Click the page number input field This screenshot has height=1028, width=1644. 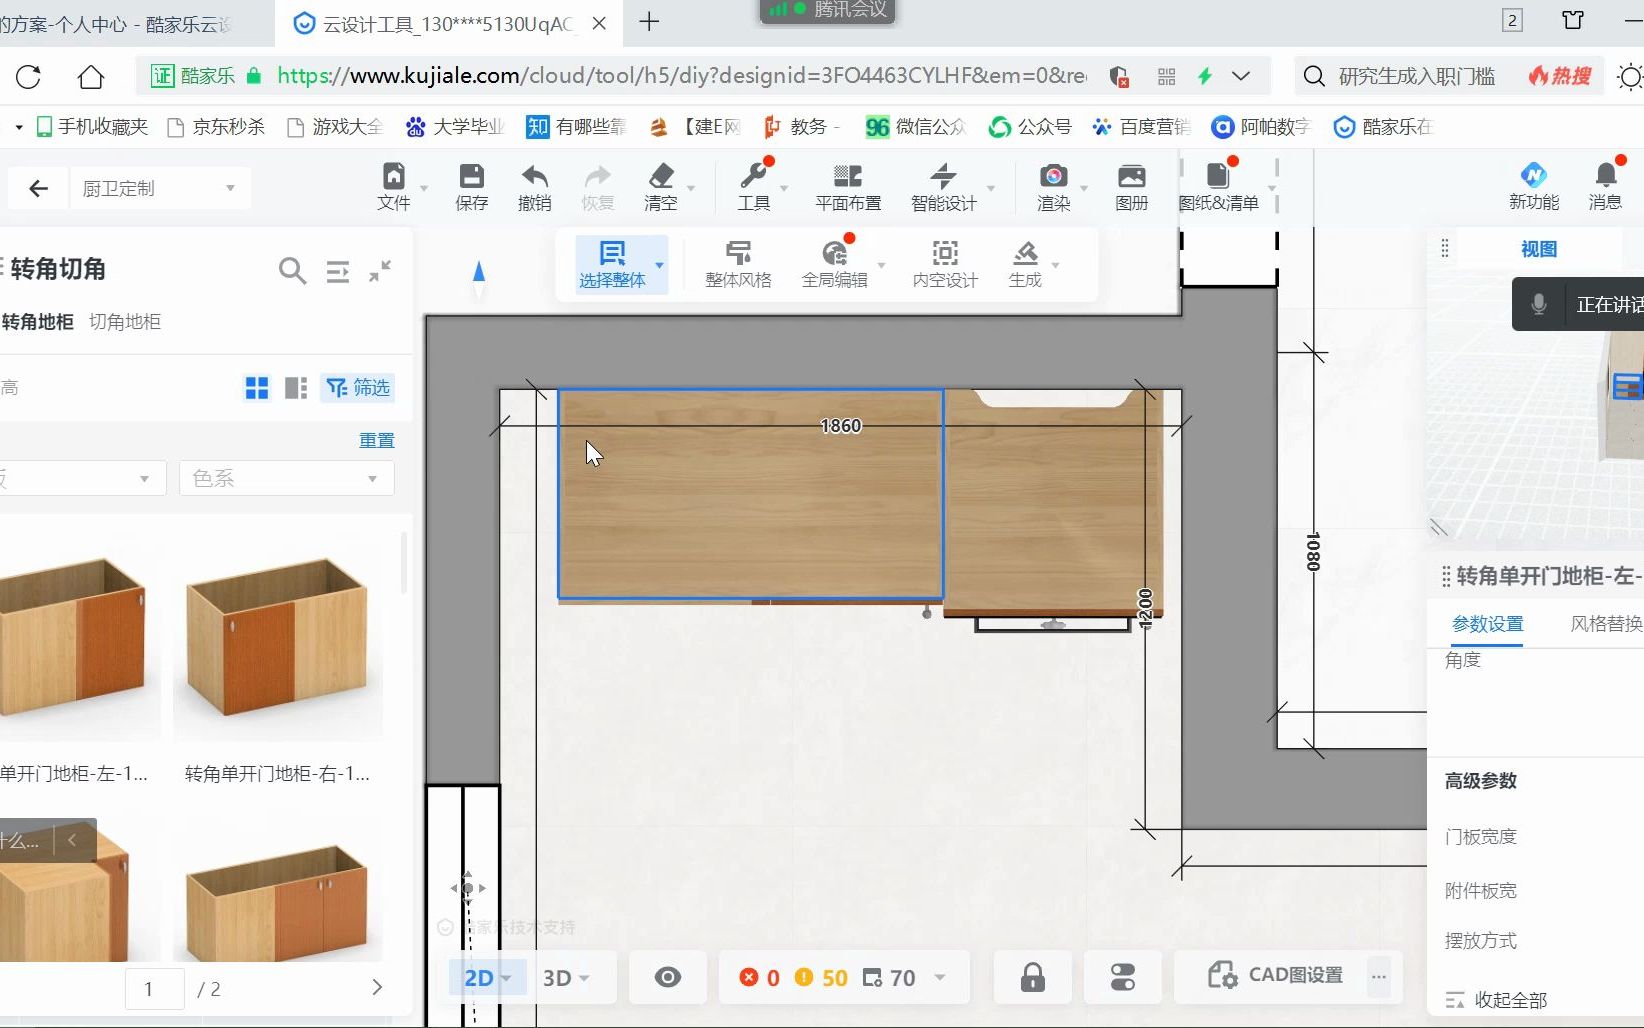click(x=154, y=989)
